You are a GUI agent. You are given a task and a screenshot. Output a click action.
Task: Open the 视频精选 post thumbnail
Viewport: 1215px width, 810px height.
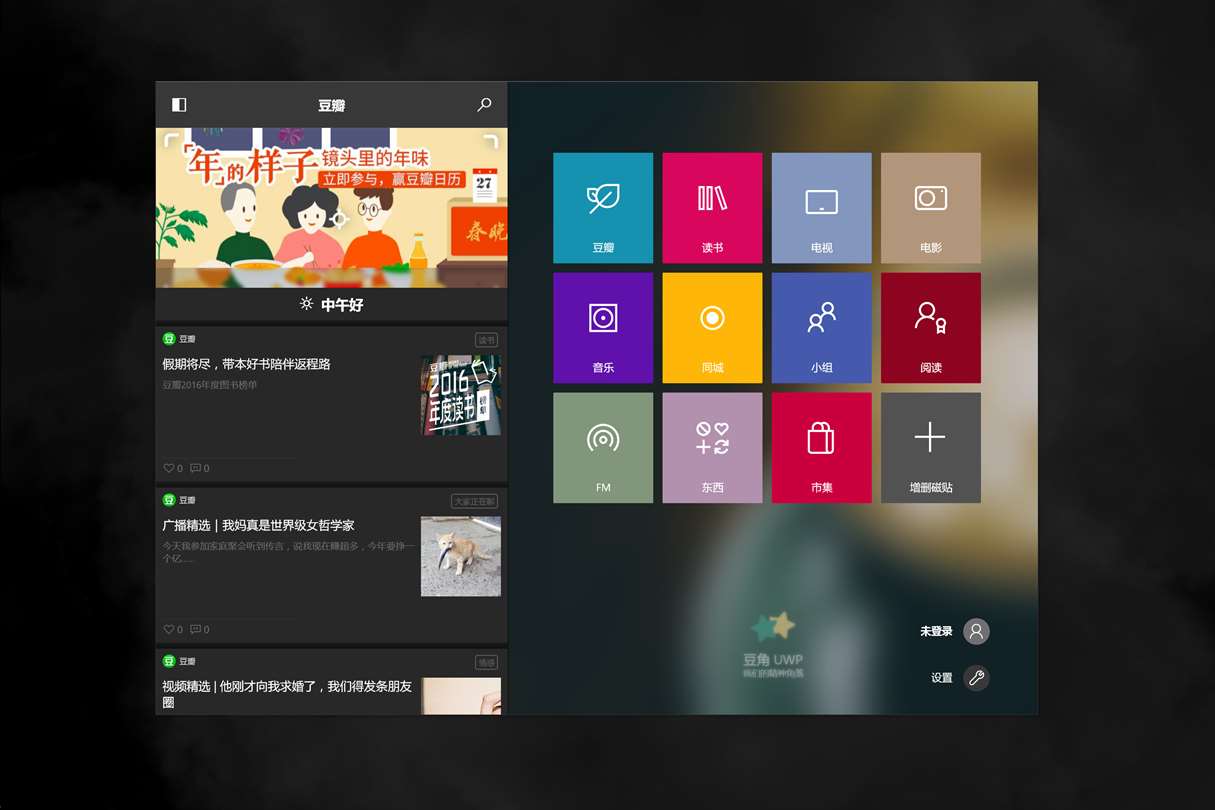pos(461,696)
